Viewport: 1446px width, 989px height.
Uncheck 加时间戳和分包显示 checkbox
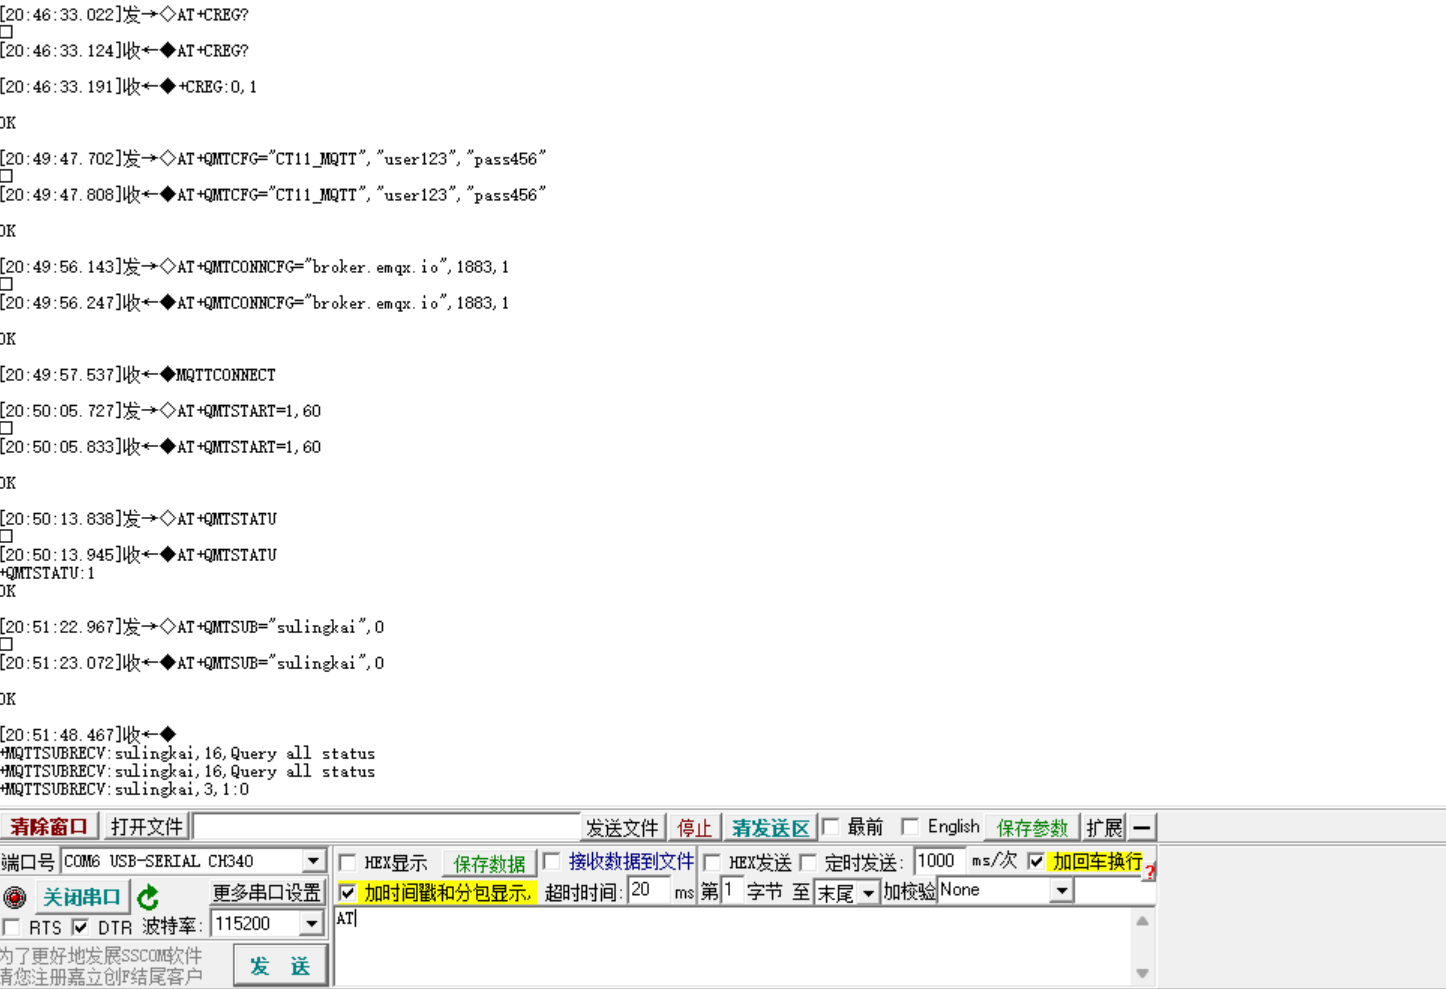click(x=347, y=892)
